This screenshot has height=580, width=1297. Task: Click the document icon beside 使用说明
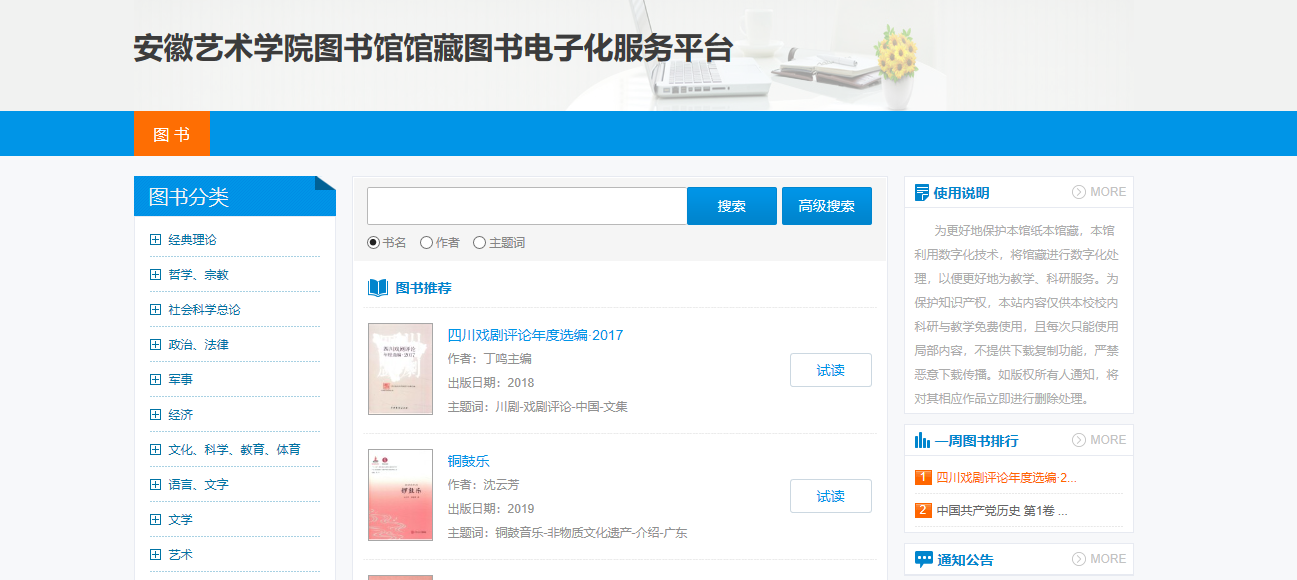coord(922,193)
